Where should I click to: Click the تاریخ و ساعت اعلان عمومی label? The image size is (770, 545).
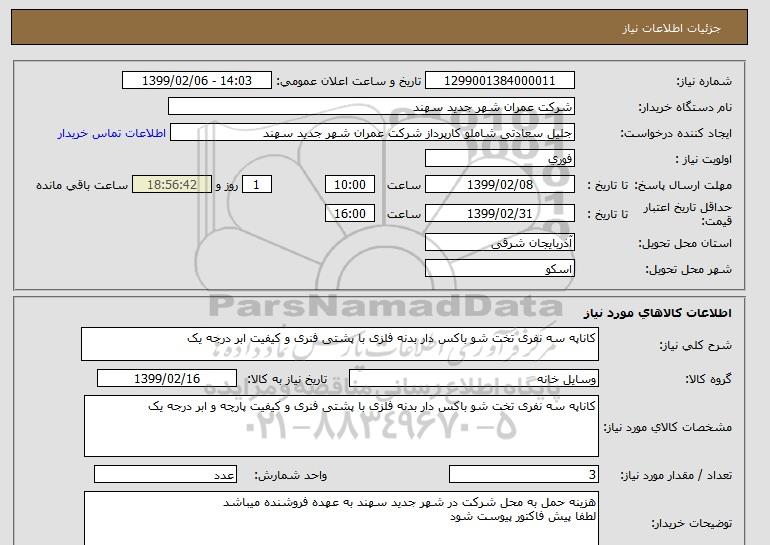click(x=349, y=81)
